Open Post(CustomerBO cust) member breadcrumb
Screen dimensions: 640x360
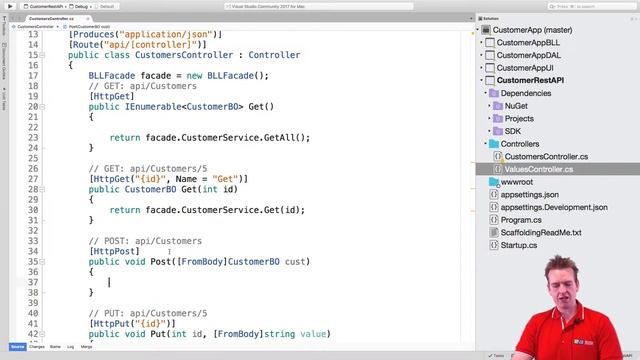(87, 27)
